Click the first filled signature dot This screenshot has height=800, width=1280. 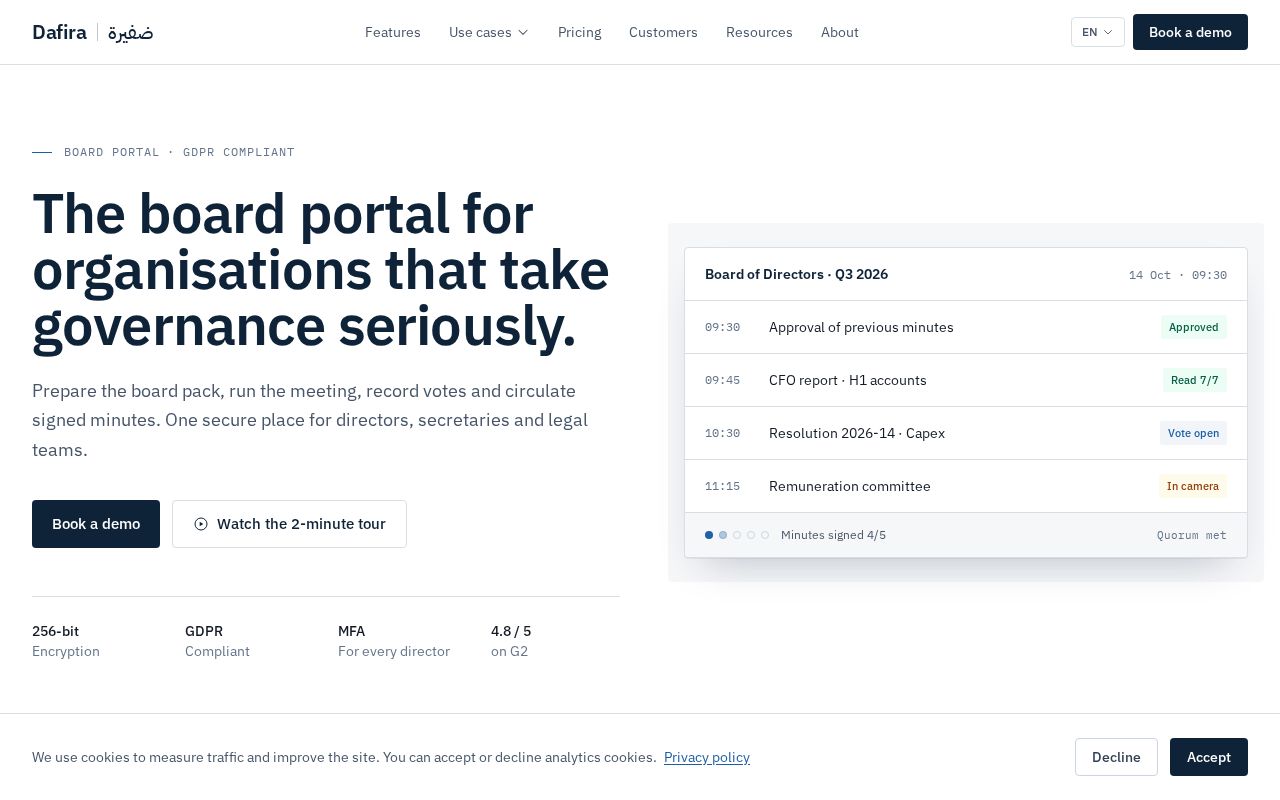(x=709, y=535)
